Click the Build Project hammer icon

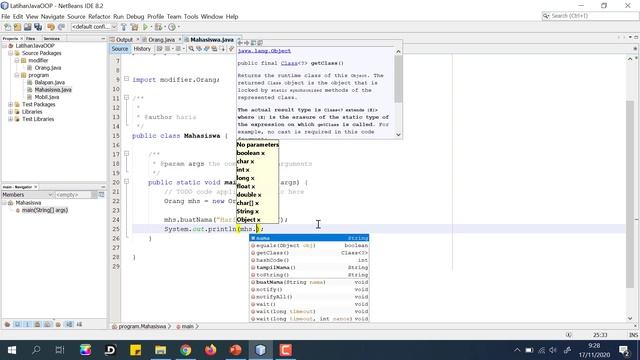pos(124,27)
